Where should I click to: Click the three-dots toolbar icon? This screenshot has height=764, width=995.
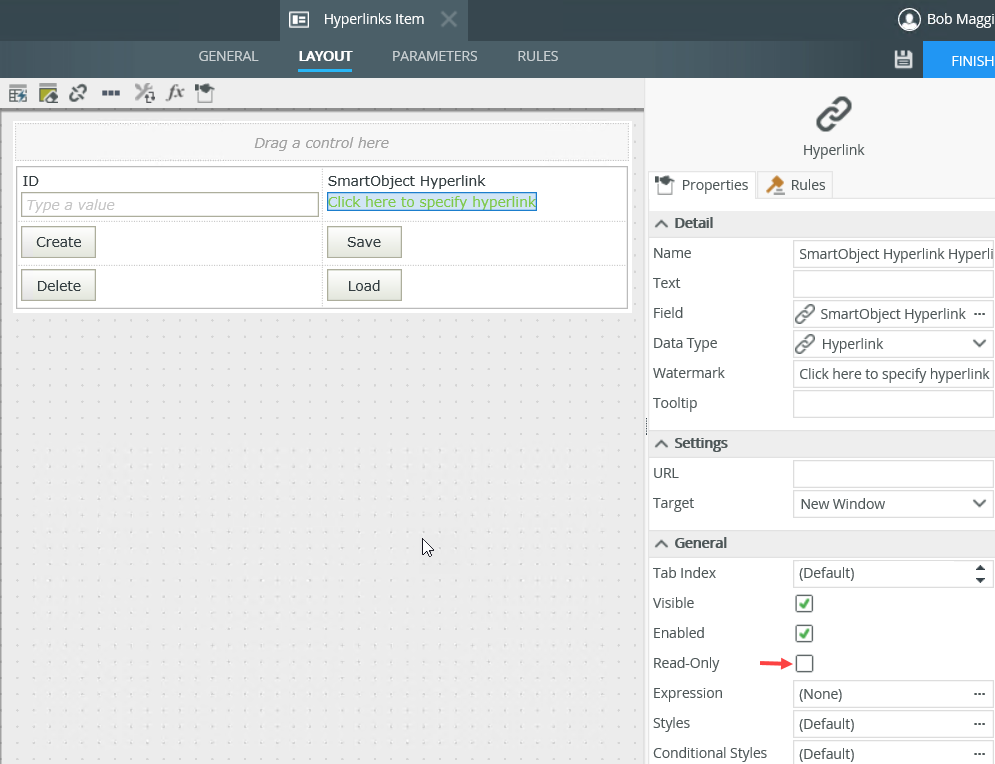111,93
